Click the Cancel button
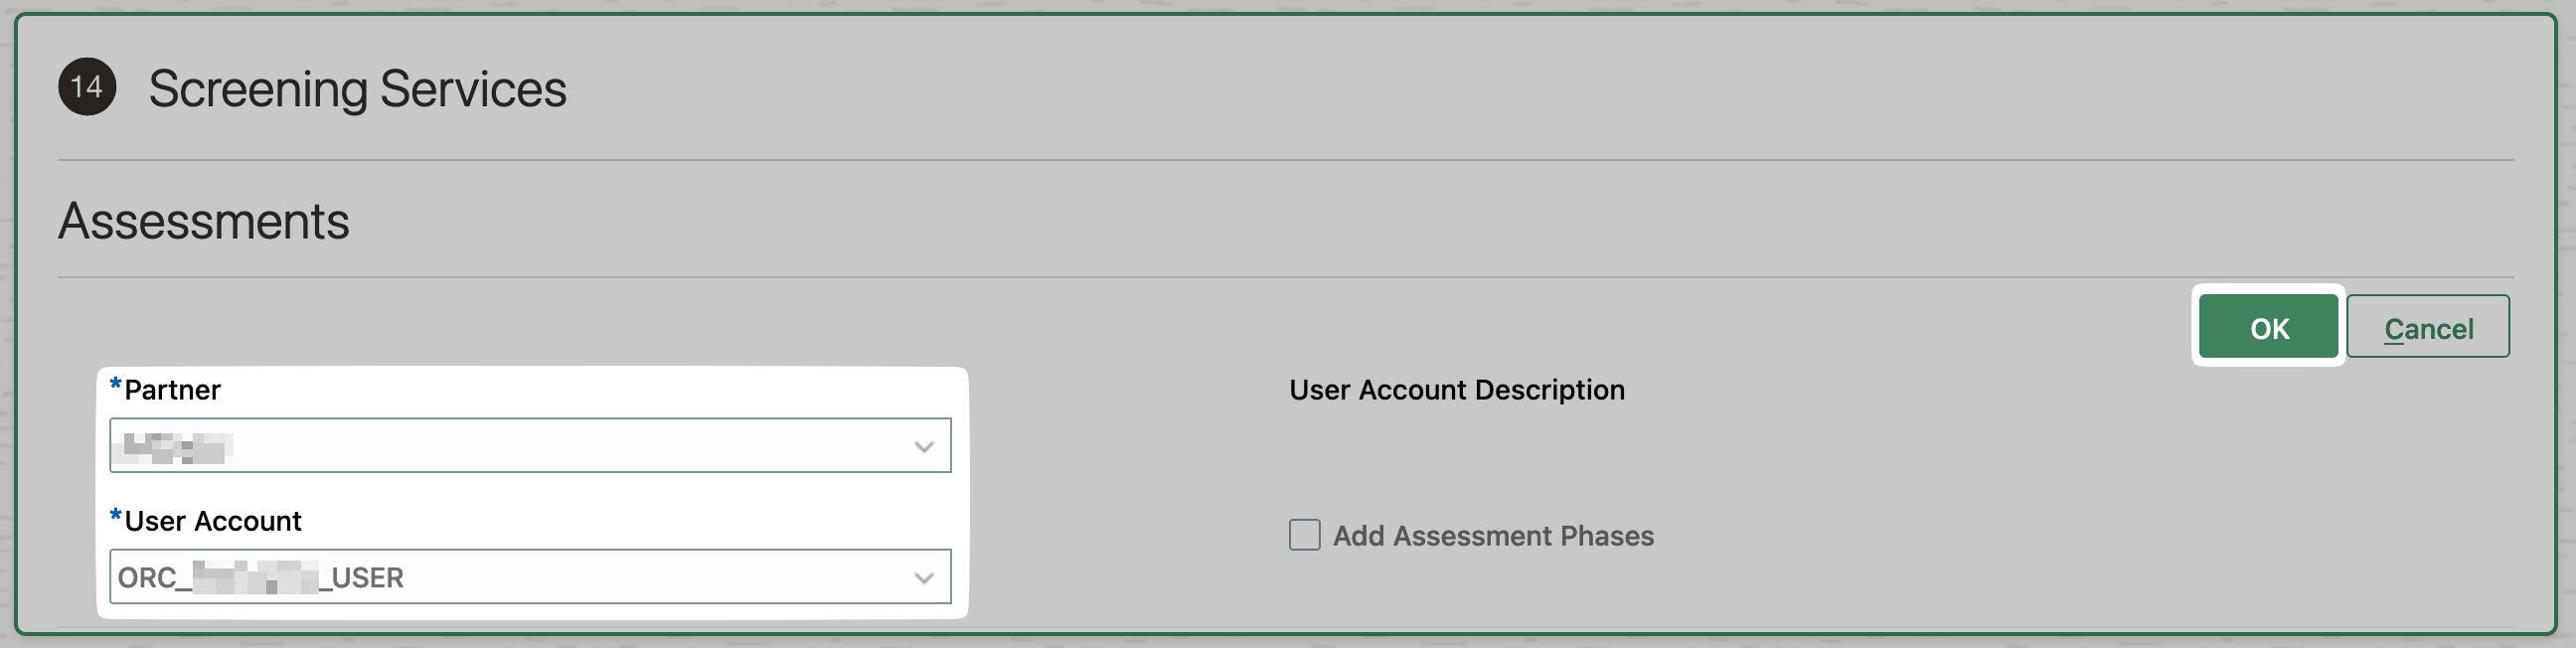Screen dimensions: 2576x648 pyautogui.click(x=2427, y=327)
